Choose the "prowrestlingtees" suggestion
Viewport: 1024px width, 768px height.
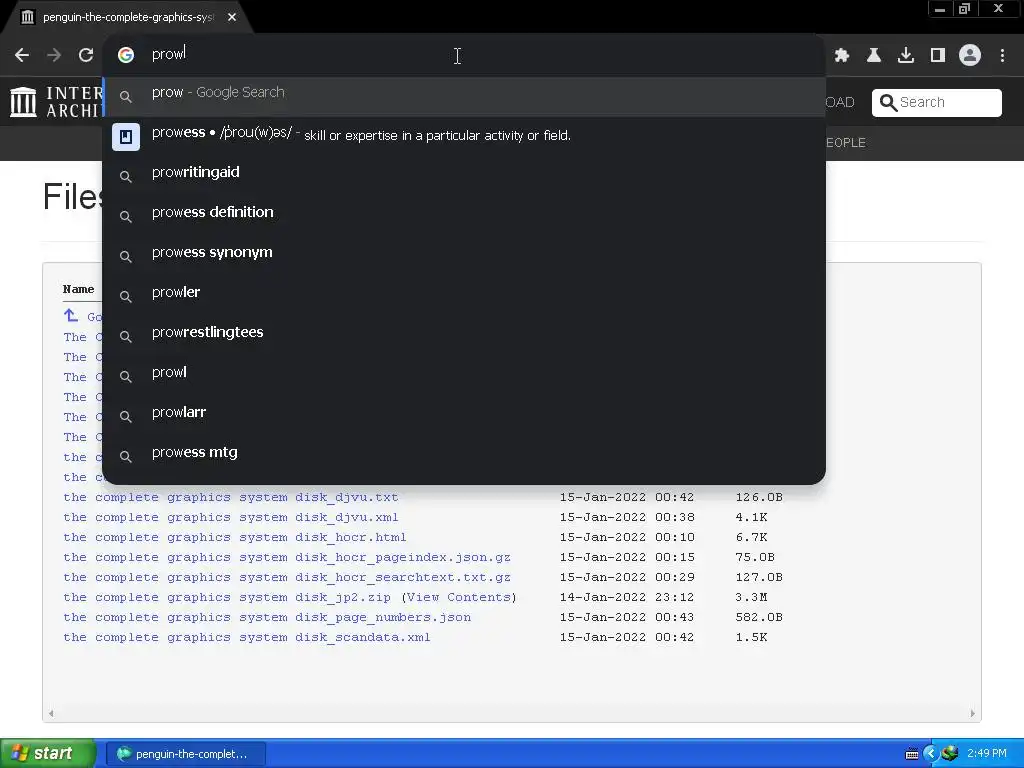[464, 336]
